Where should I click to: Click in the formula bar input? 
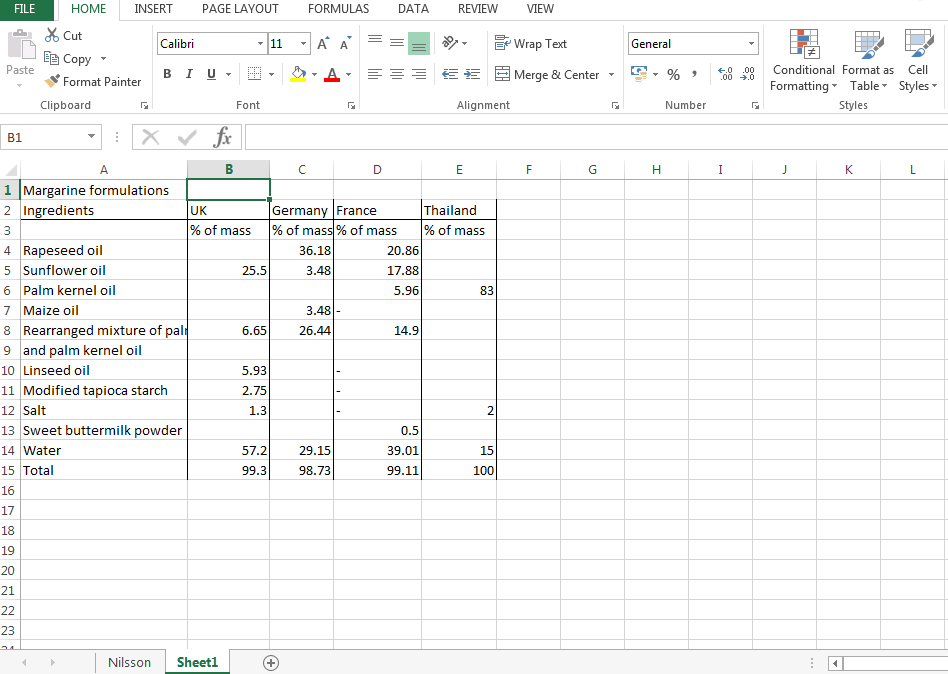[596, 137]
